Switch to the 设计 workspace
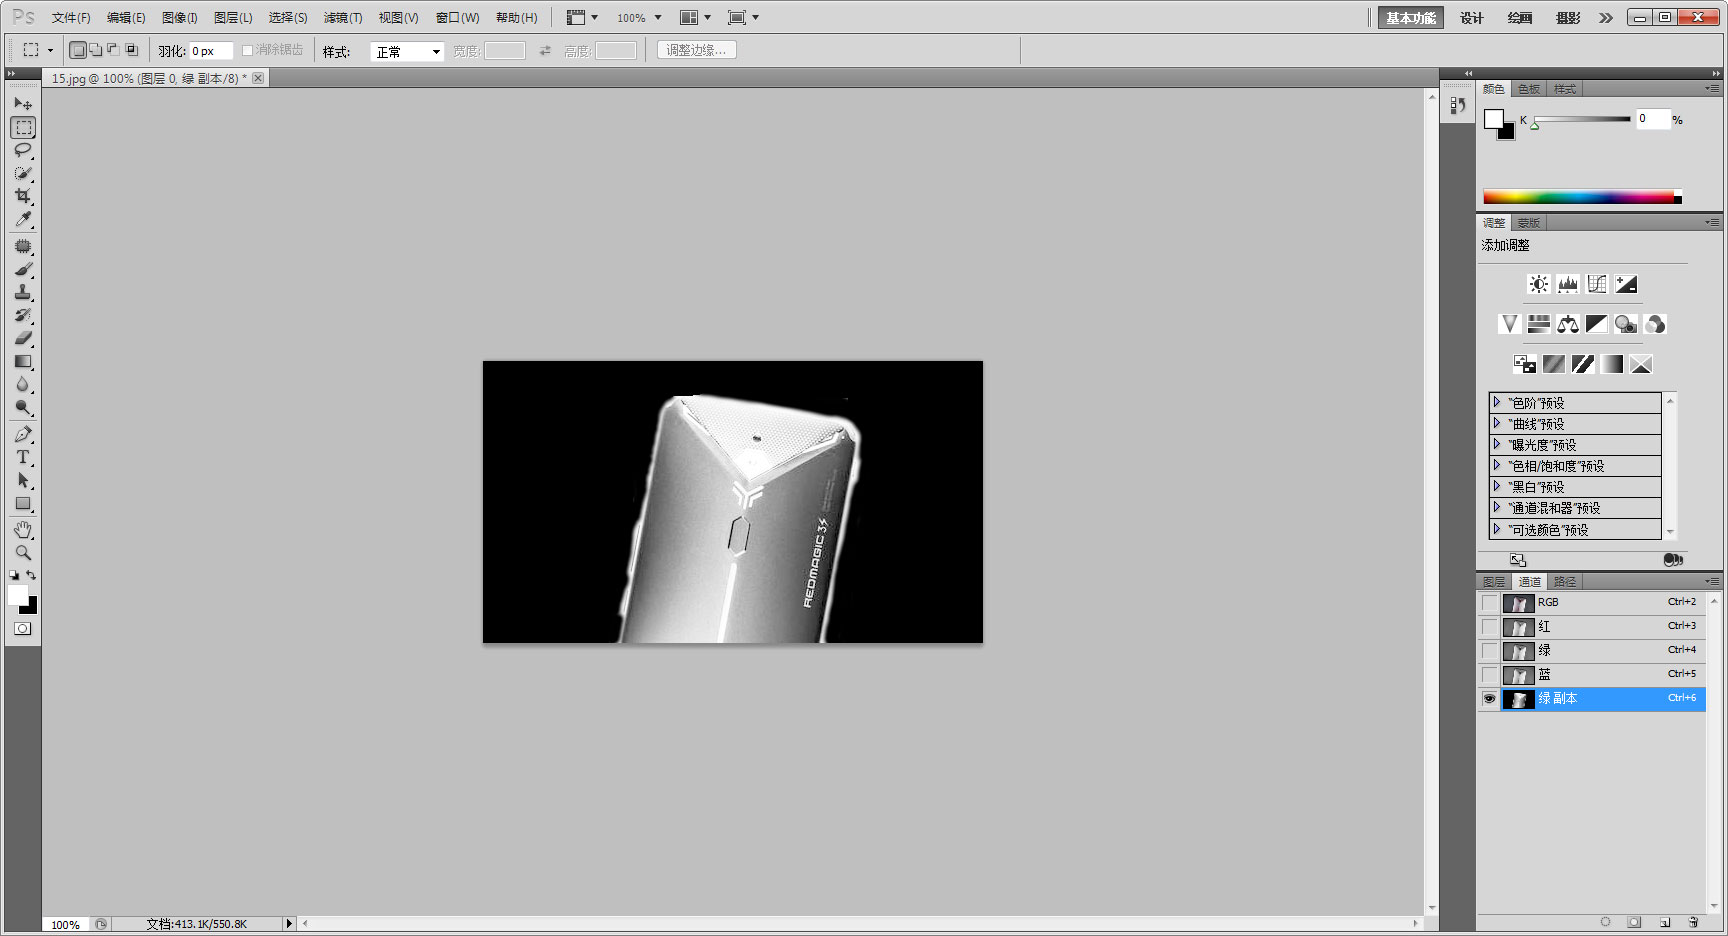This screenshot has width=1728, height=936. [1472, 17]
